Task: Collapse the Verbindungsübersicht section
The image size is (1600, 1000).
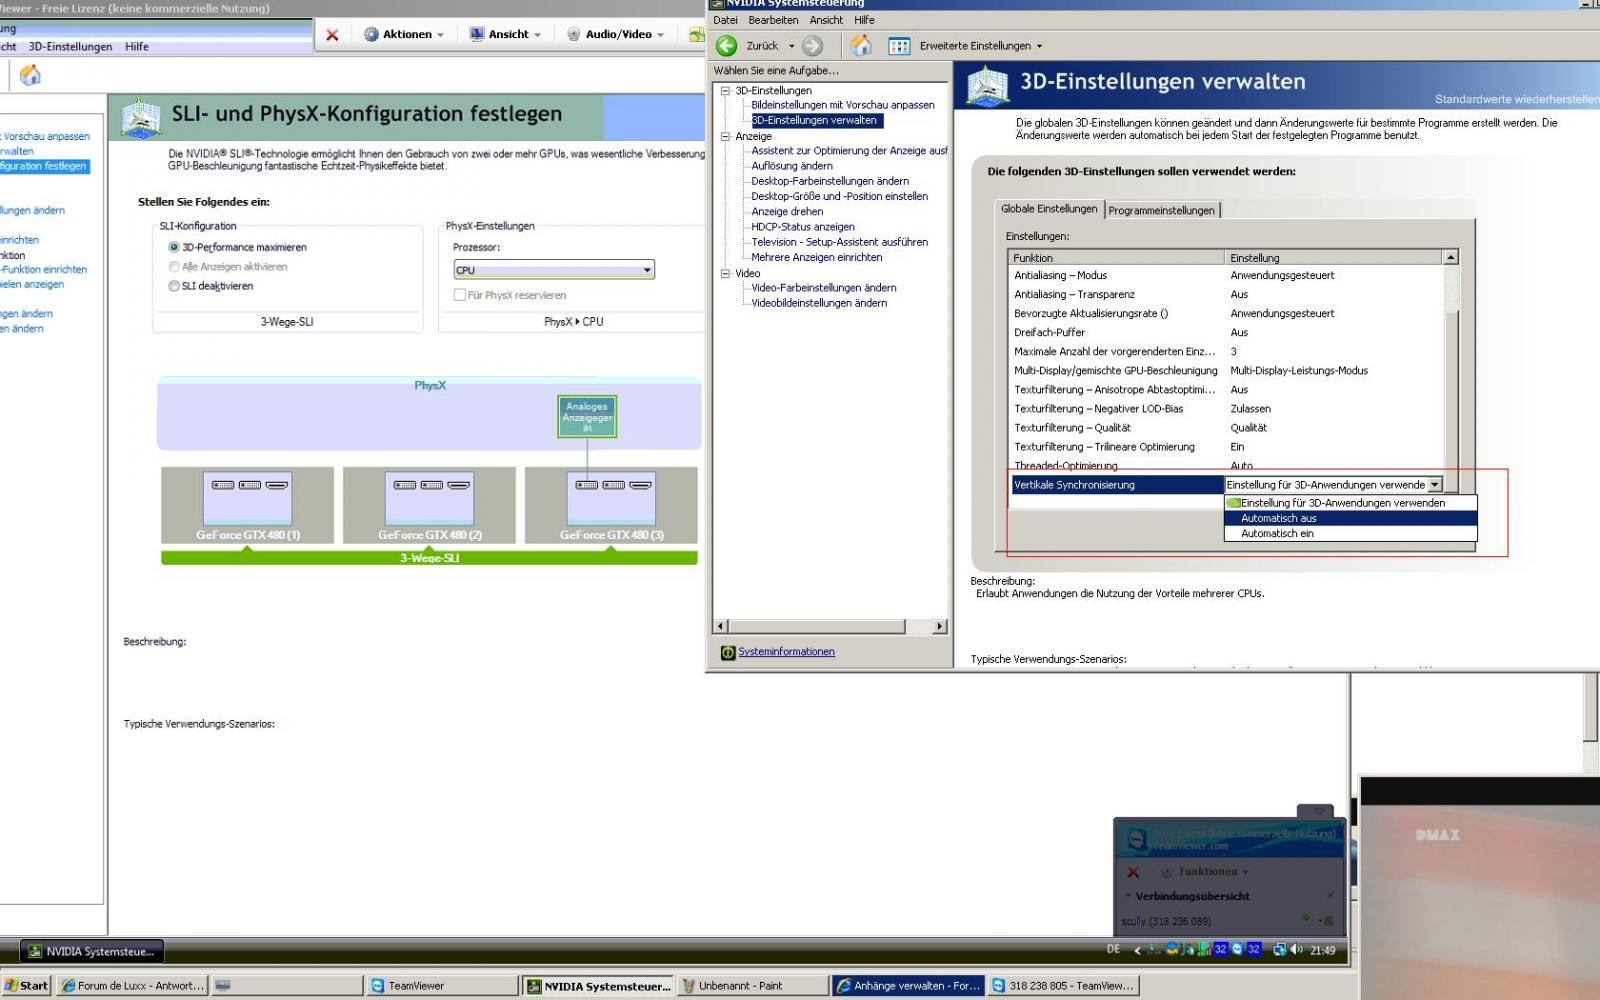Action: pyautogui.click(x=1128, y=896)
